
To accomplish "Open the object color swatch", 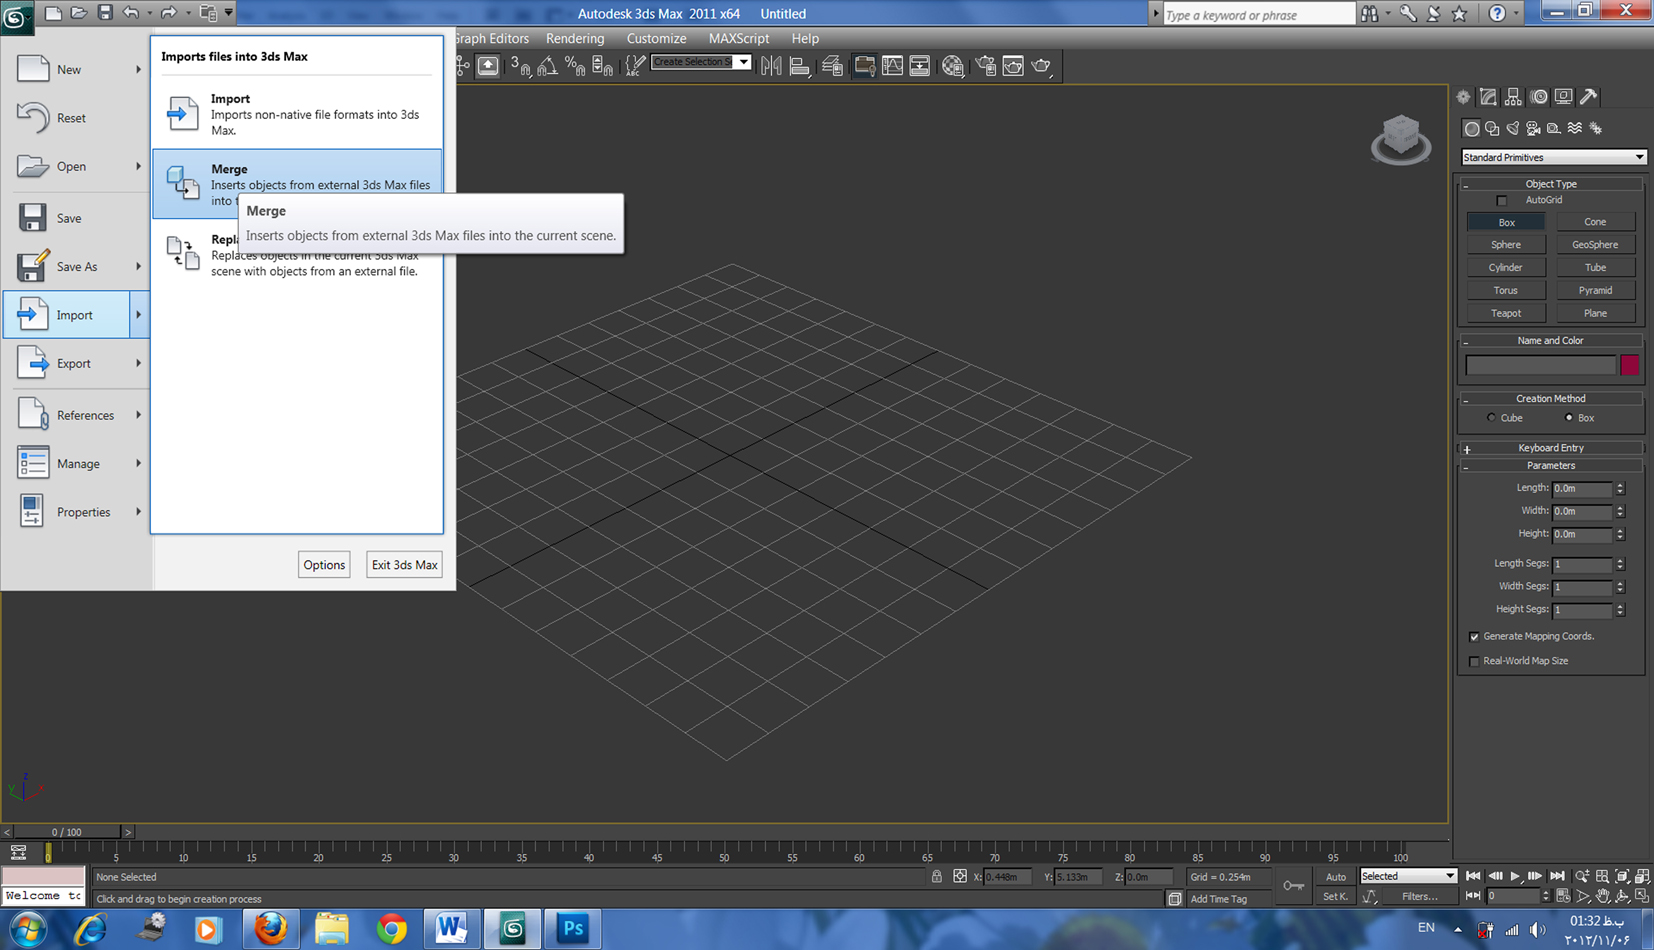I will 1630,365.
